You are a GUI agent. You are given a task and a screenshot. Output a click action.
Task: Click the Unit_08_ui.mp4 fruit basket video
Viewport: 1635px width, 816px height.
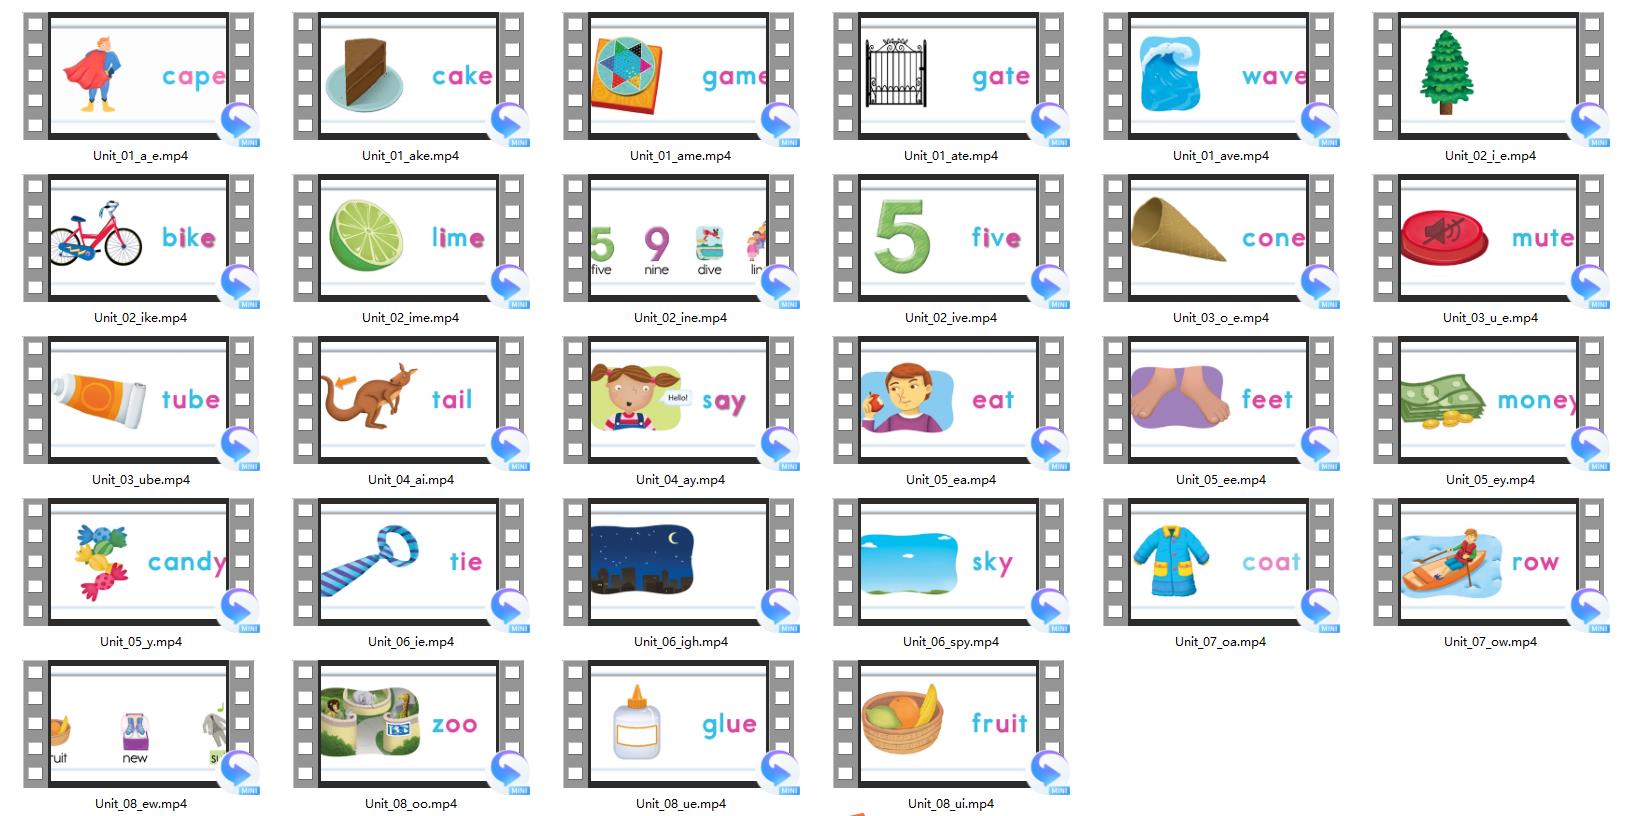coord(948,724)
